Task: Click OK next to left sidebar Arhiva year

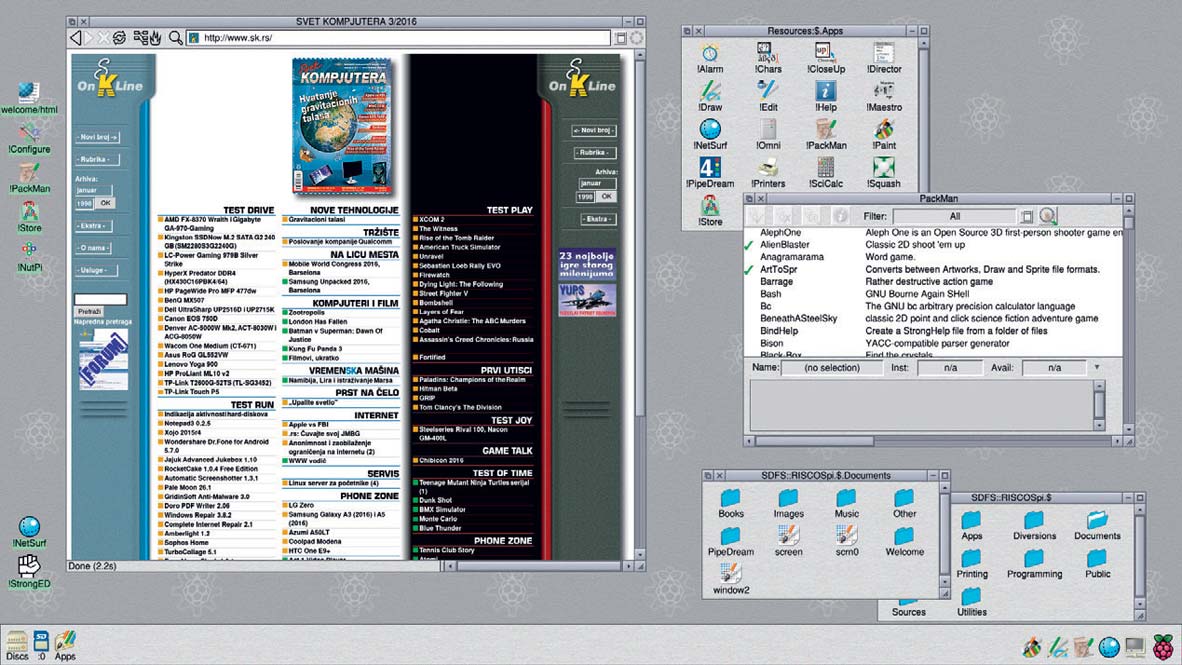Action: [106, 203]
